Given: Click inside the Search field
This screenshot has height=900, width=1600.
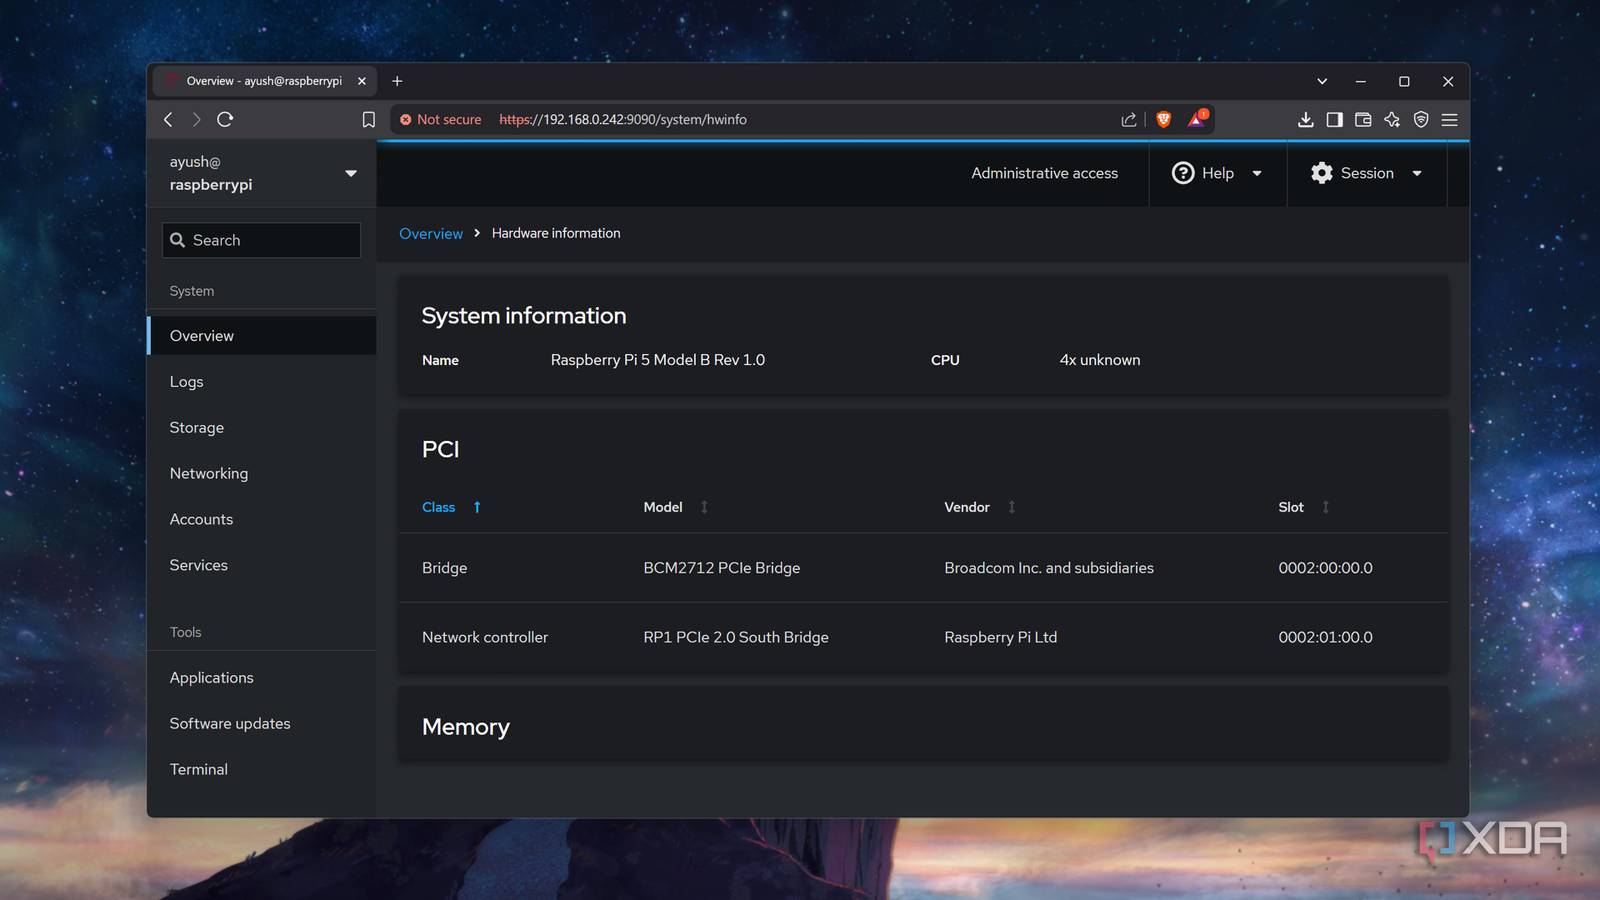Looking at the screenshot, I should click(x=261, y=240).
